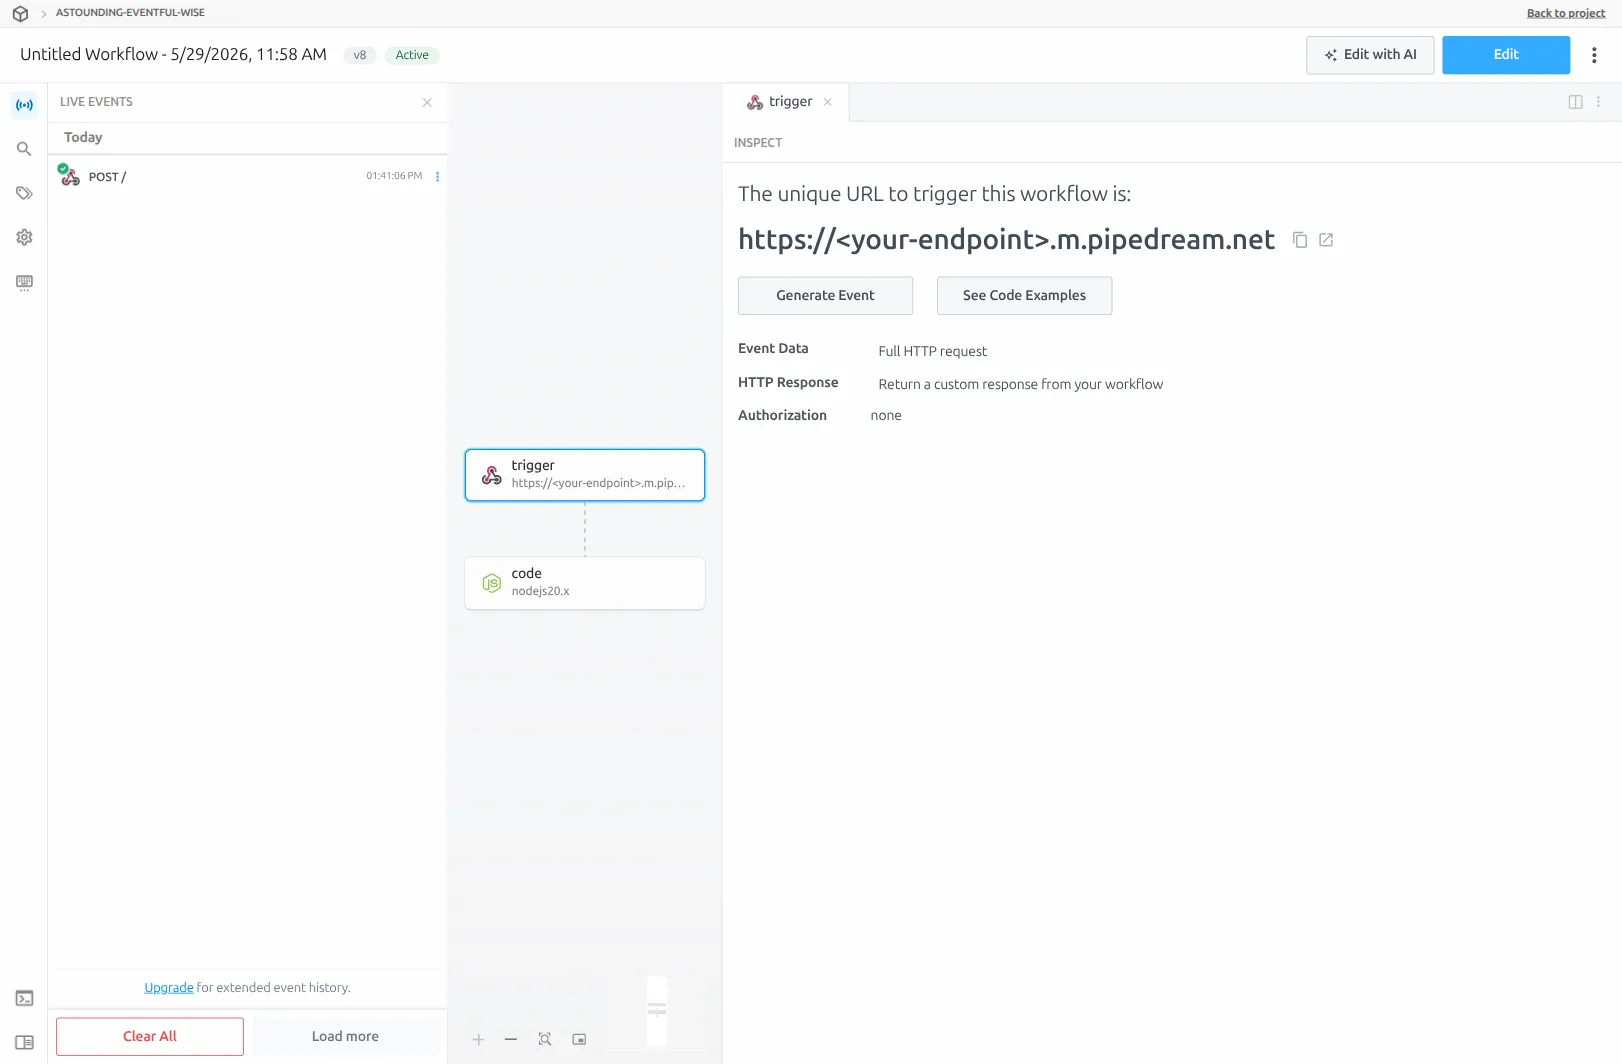Close the trigger tab
This screenshot has height=1064, width=1622.
(827, 102)
